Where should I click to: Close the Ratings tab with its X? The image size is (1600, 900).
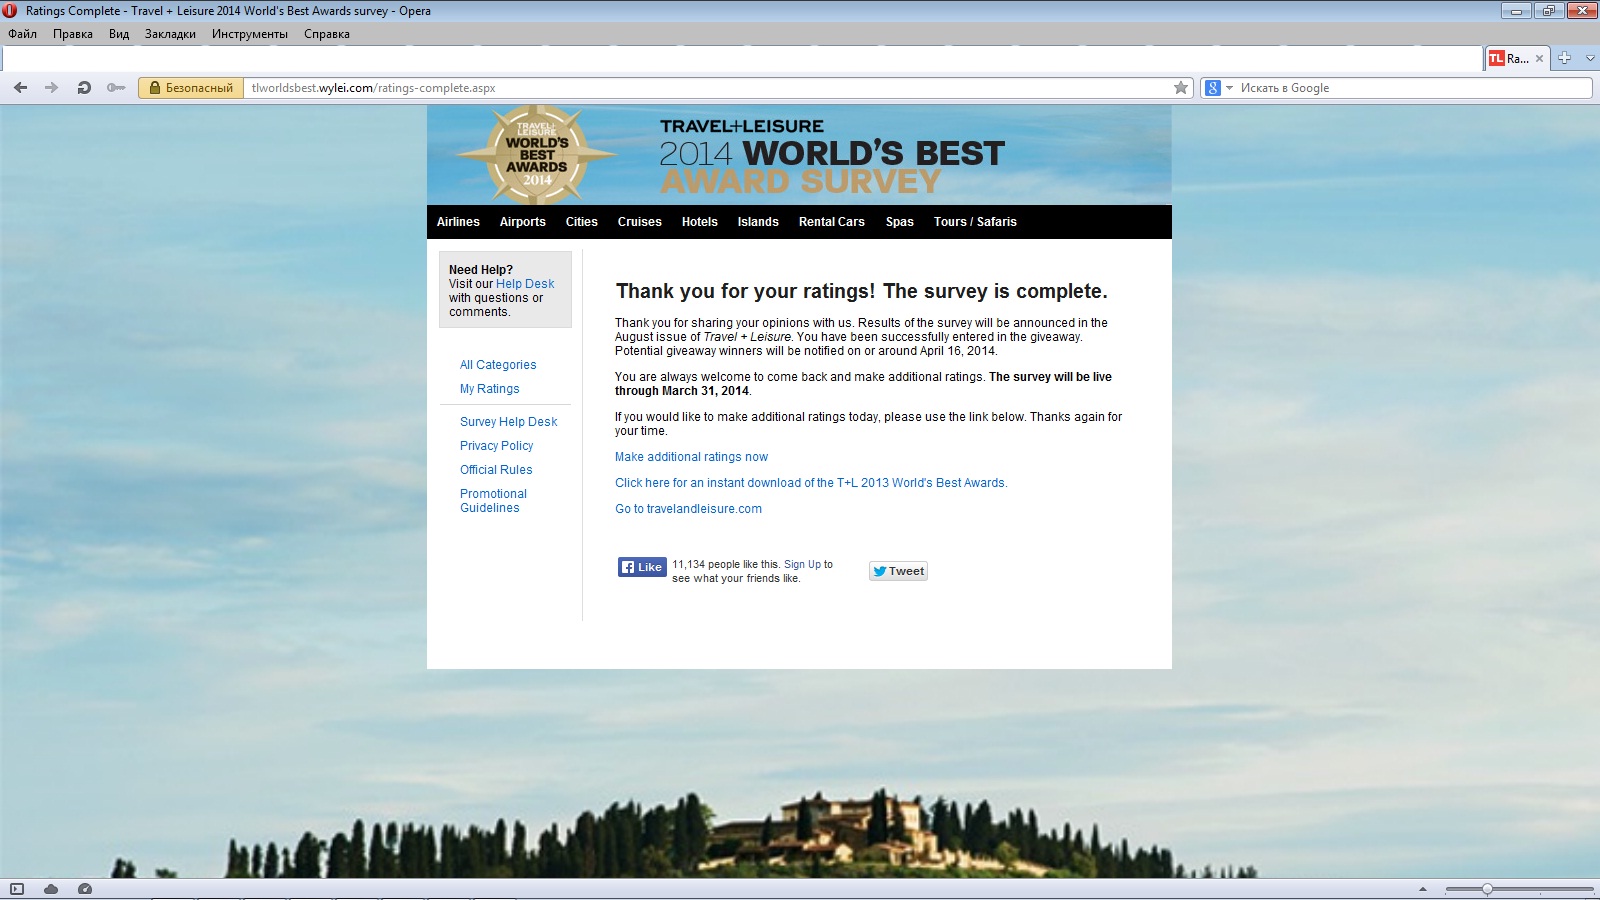pos(1539,59)
